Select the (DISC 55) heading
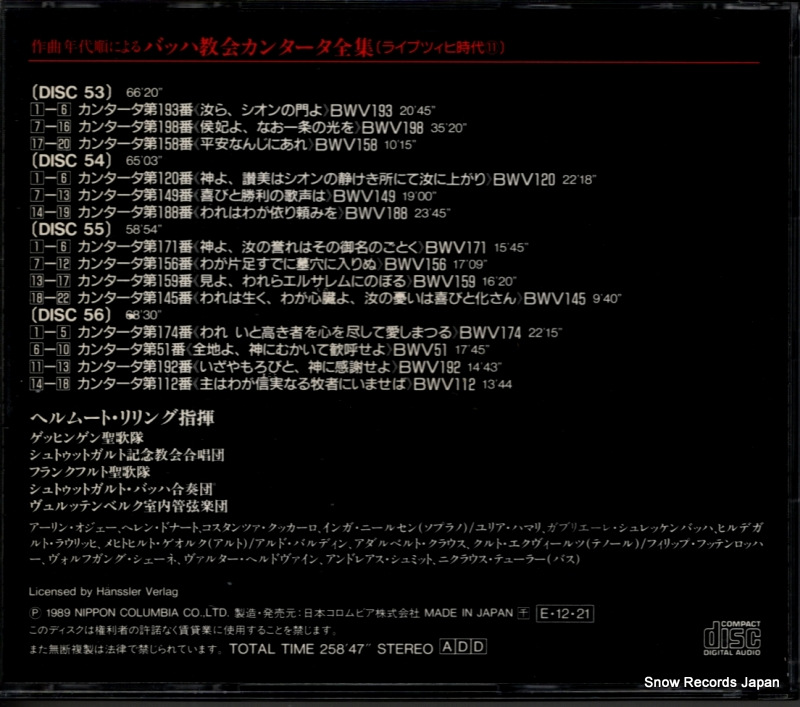This screenshot has height=707, width=800. click(71, 229)
